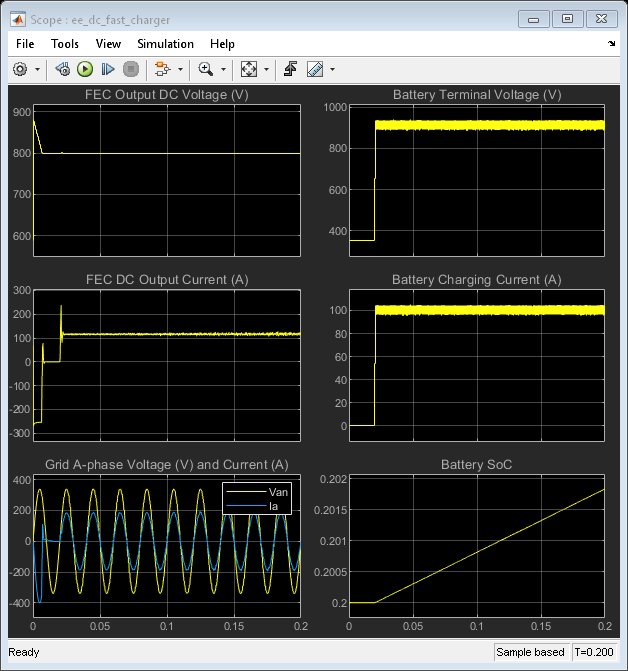This screenshot has height=671, width=628.
Task: Open the File menu
Action: point(25,44)
